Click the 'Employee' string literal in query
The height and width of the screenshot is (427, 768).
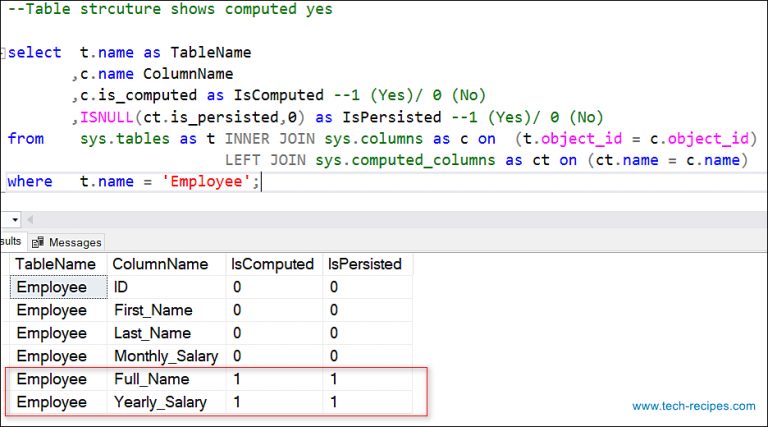tap(206, 182)
